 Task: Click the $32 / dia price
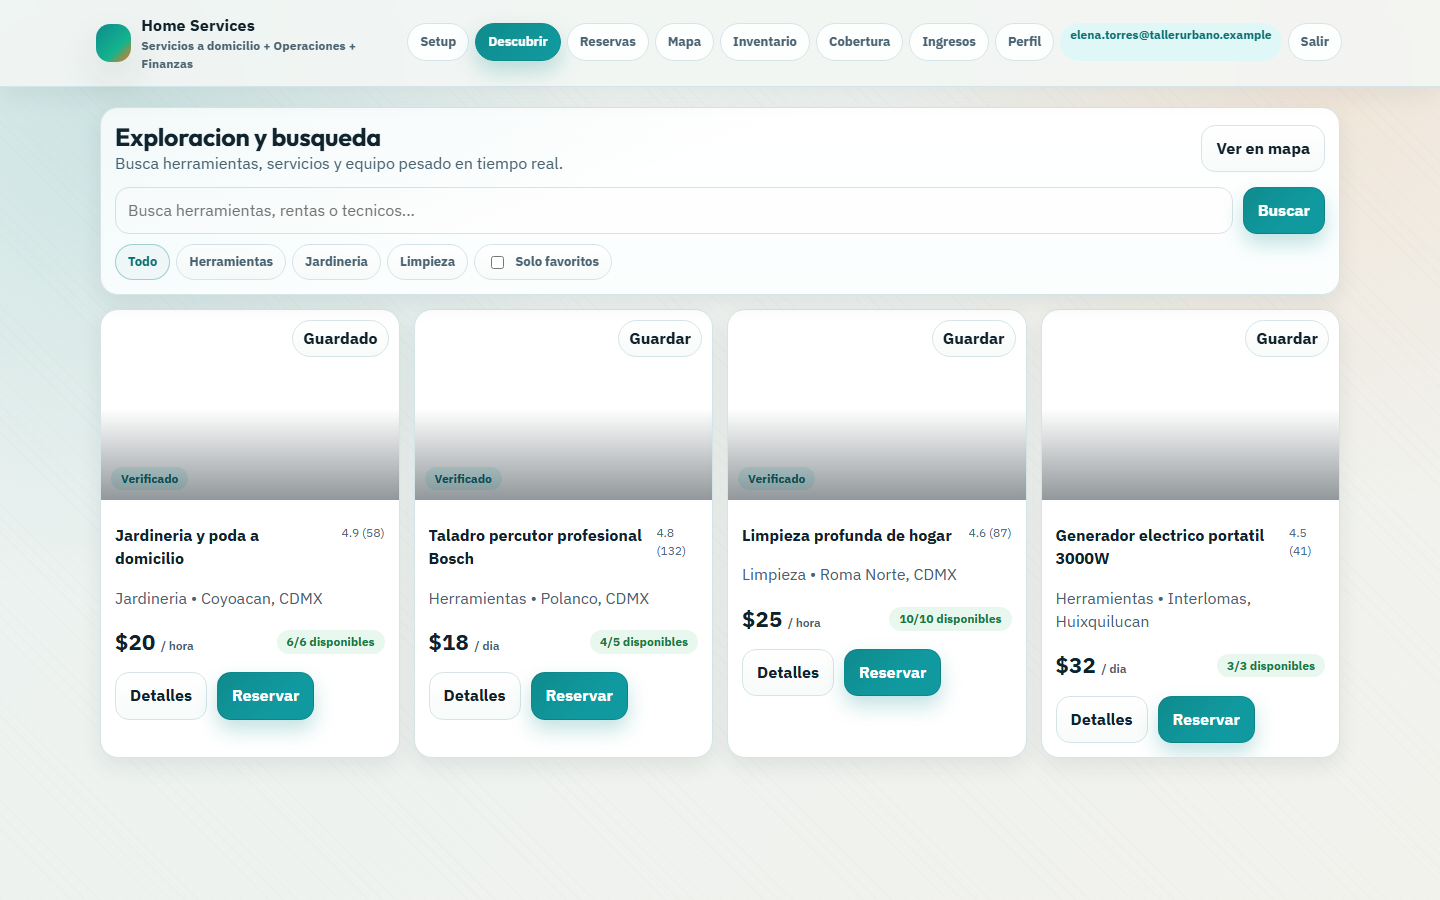coord(1091,667)
